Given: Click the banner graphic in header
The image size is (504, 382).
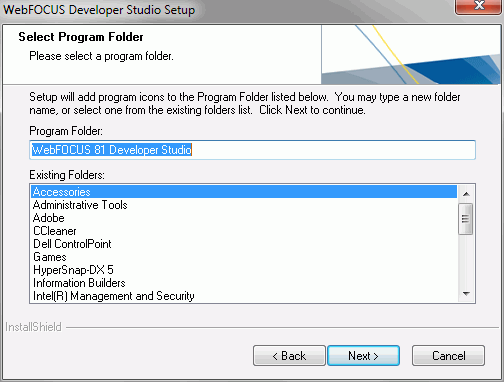Looking at the screenshot, I should (x=410, y=55).
